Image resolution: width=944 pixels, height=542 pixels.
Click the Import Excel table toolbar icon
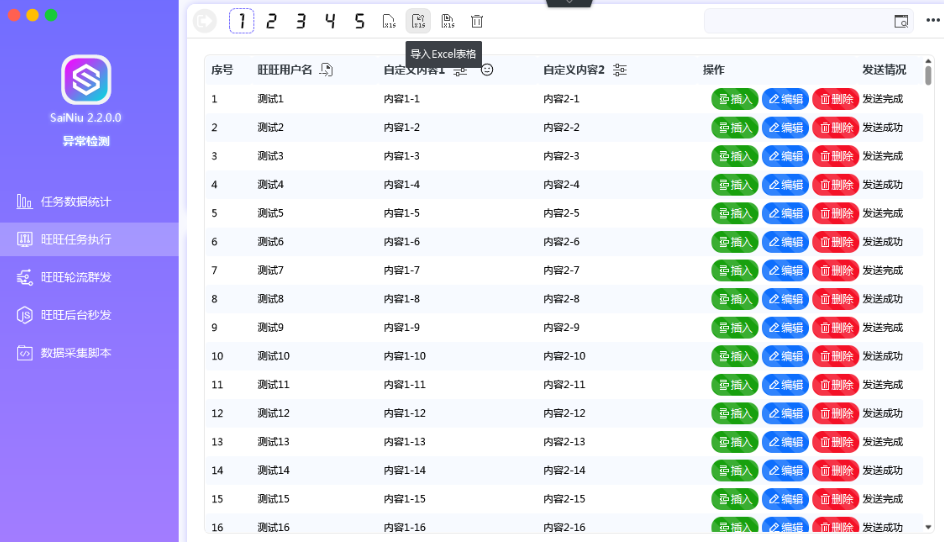point(419,20)
